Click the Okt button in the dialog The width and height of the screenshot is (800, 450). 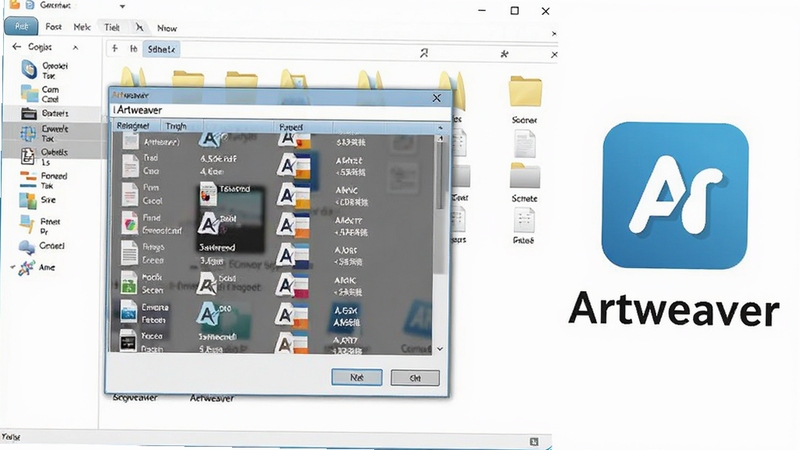415,378
